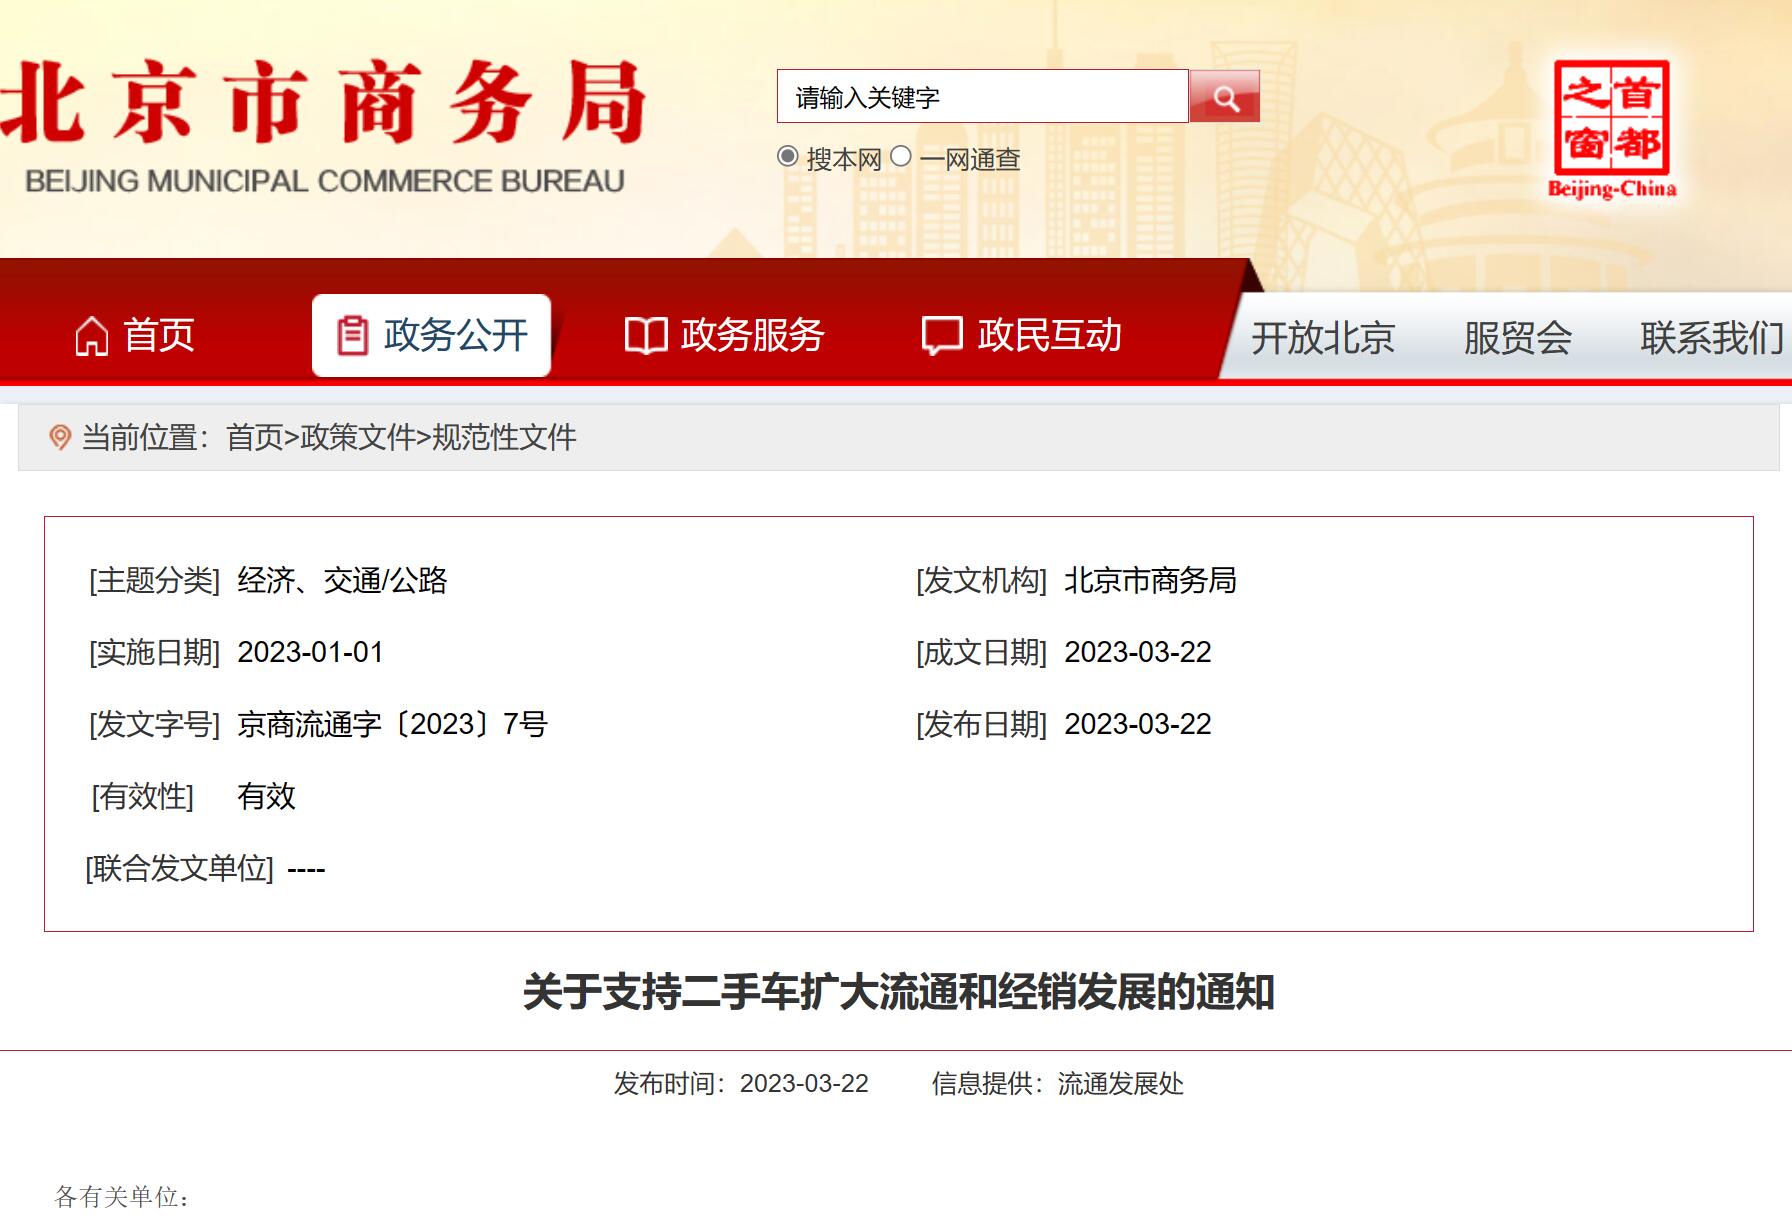Select the 一网通查 radio button
The image size is (1792, 1218).
click(901, 157)
